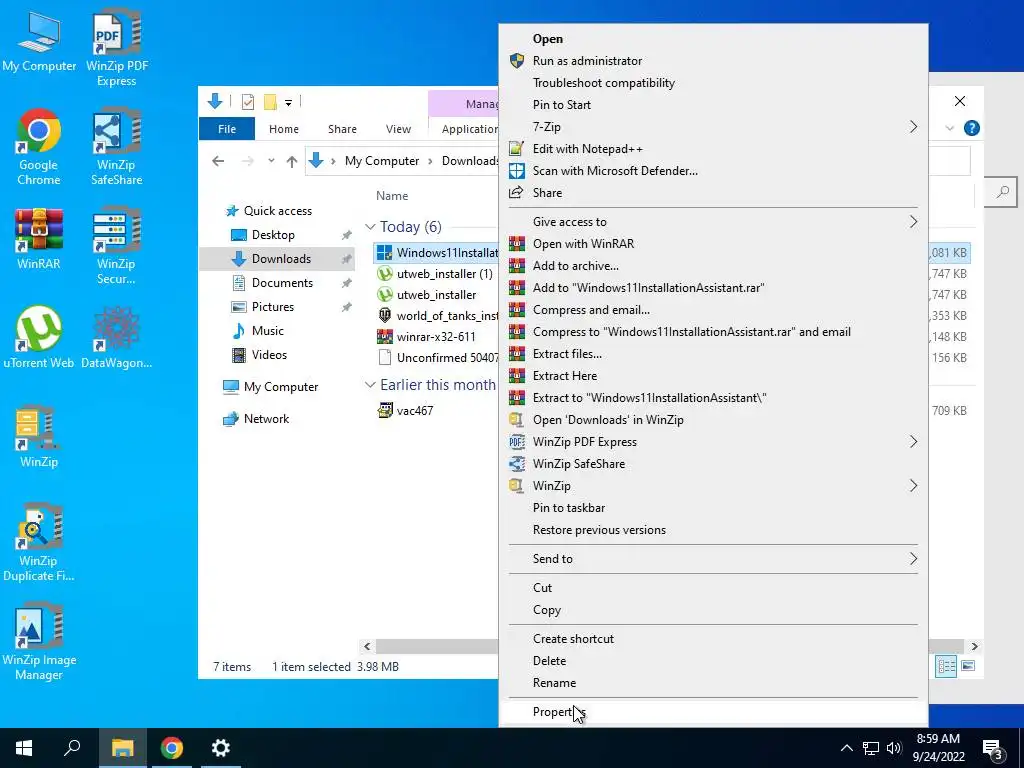
Task: Select the vac467 file
Action: click(x=415, y=411)
